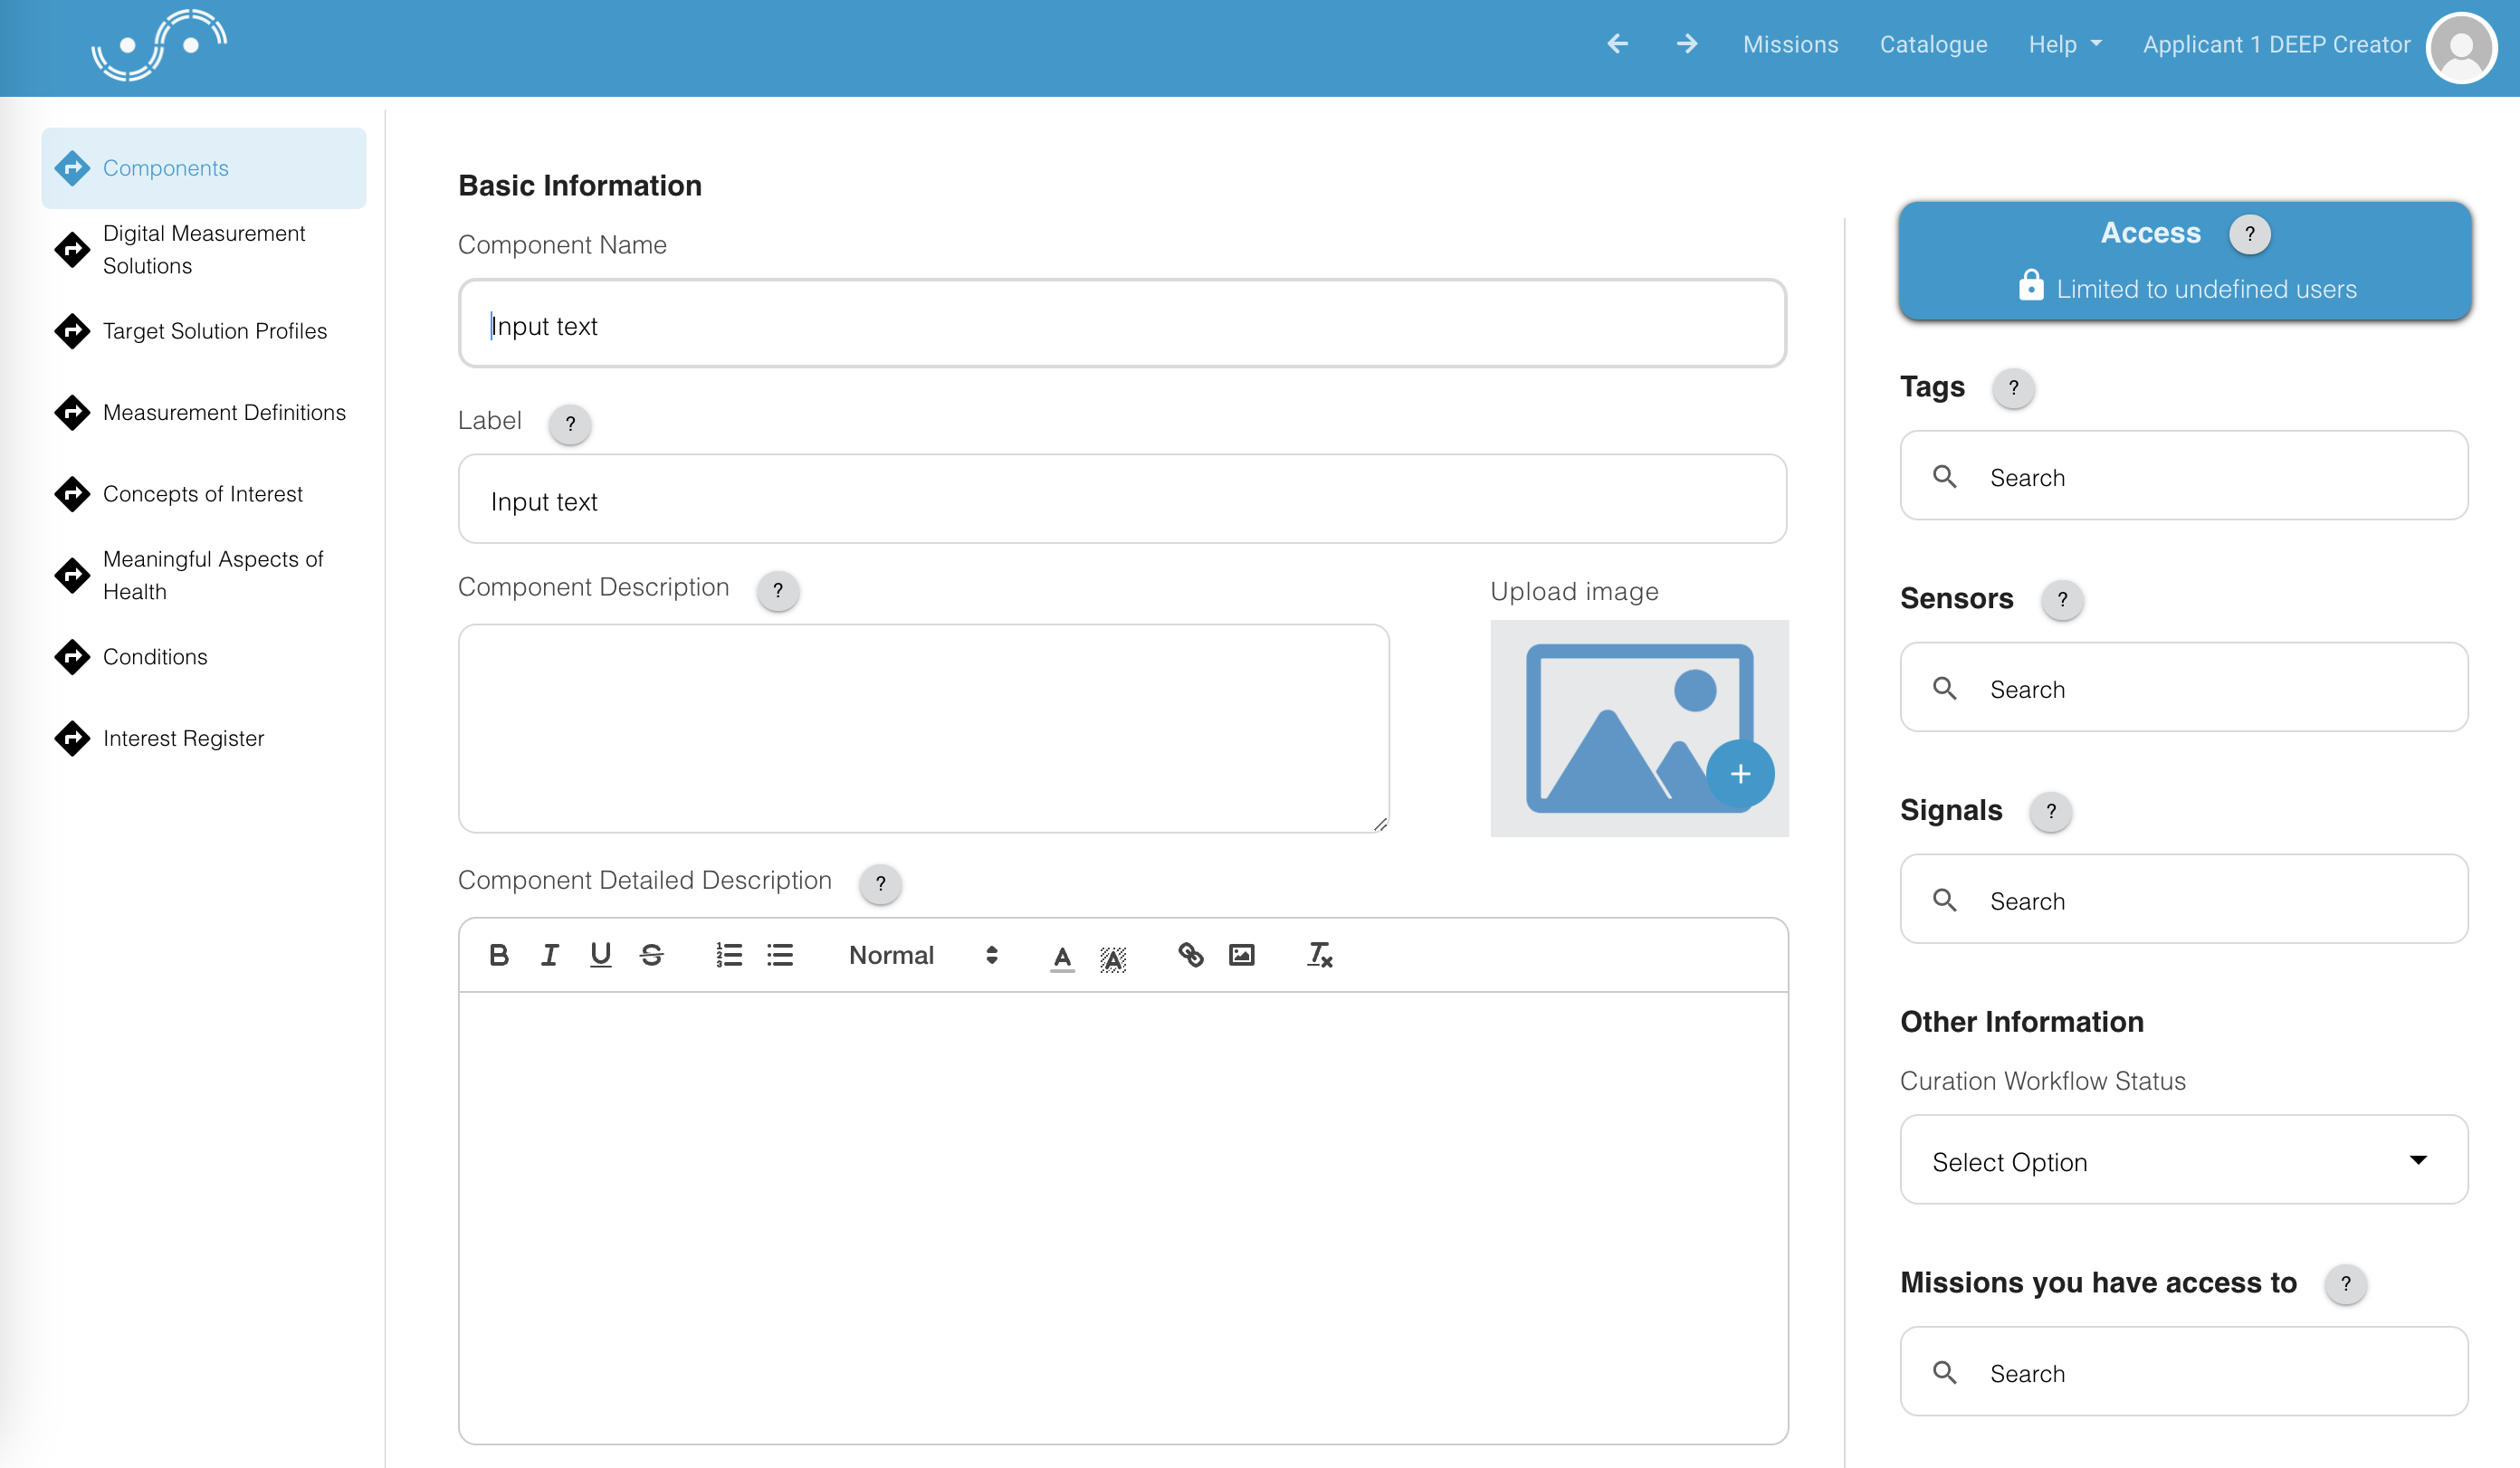Image resolution: width=2520 pixels, height=1468 pixels.
Task: Click the Component Description text area
Action: [923, 728]
